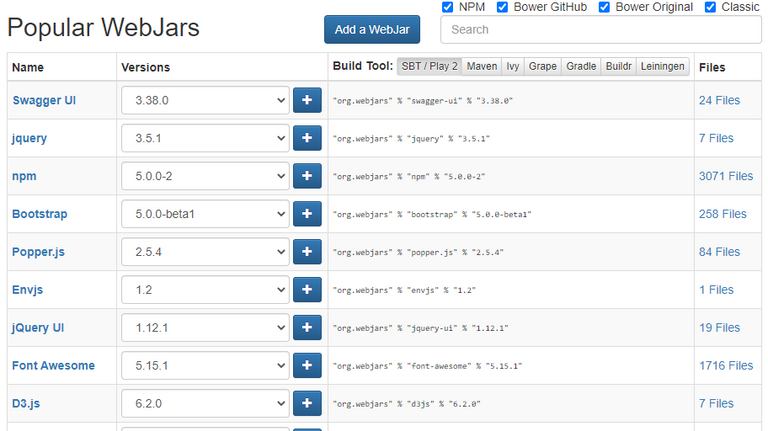Open Envjs version dropdown 1.2
The width and height of the screenshot is (768, 431).
click(205, 289)
